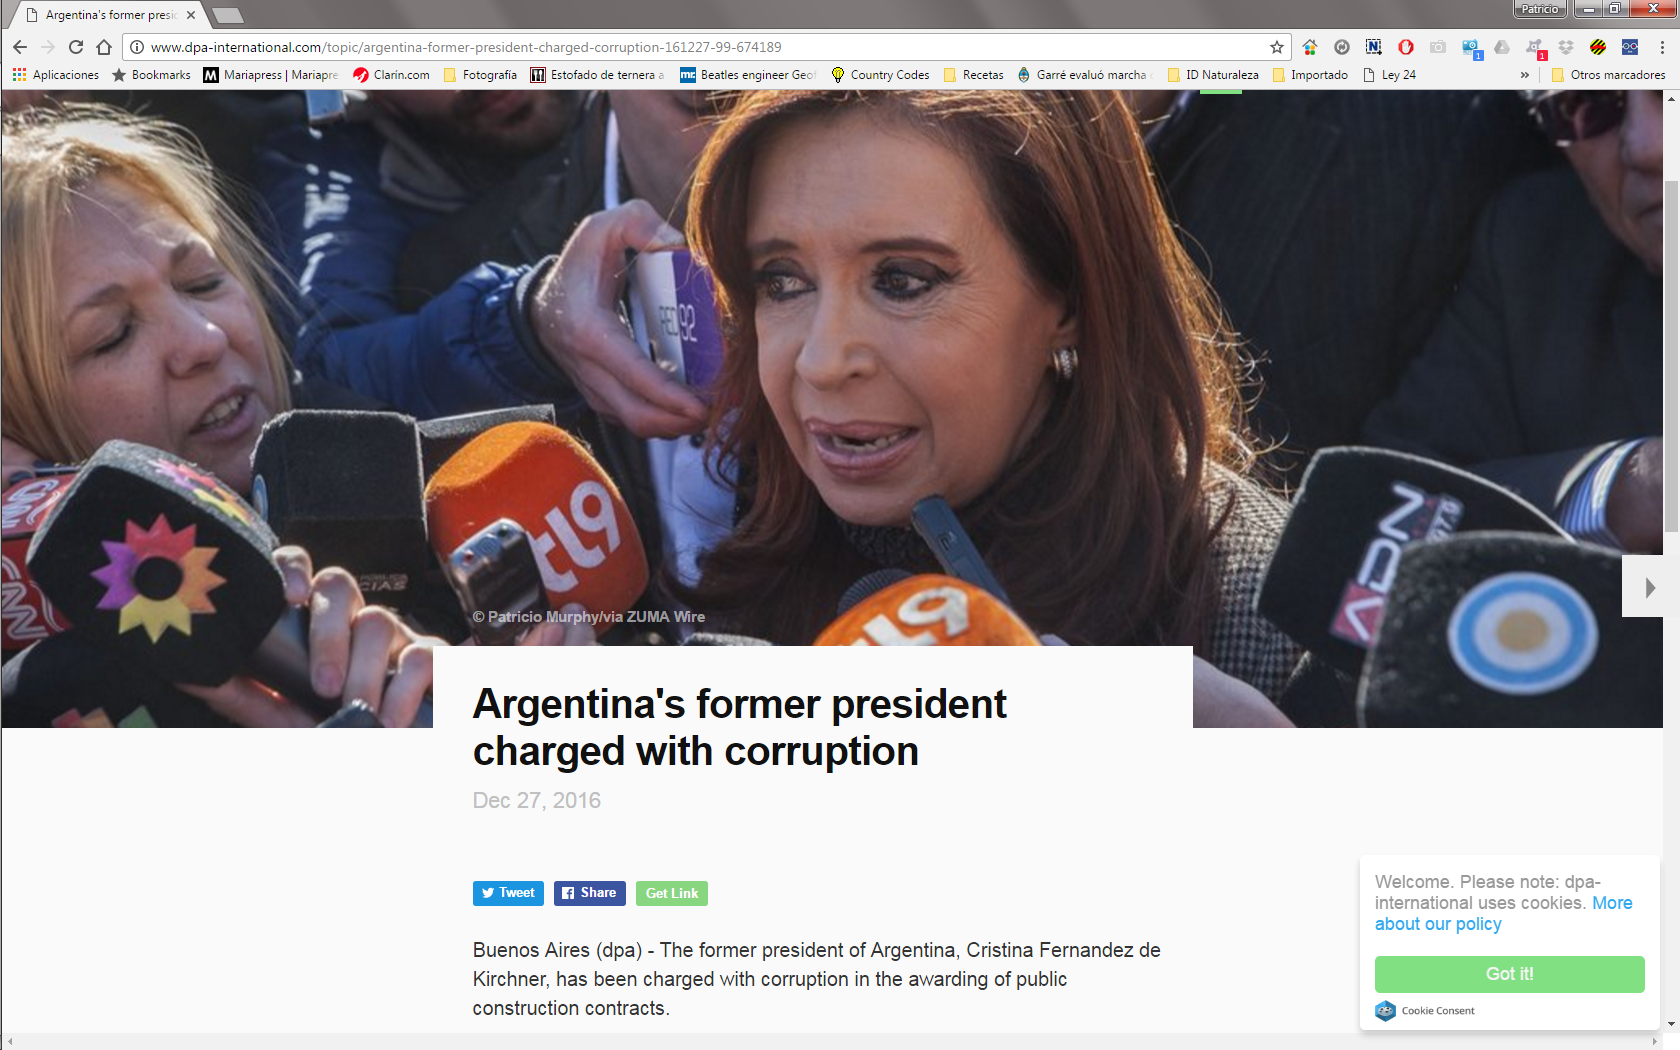Open the Otros marcadores bookmarks folder

click(x=1608, y=75)
